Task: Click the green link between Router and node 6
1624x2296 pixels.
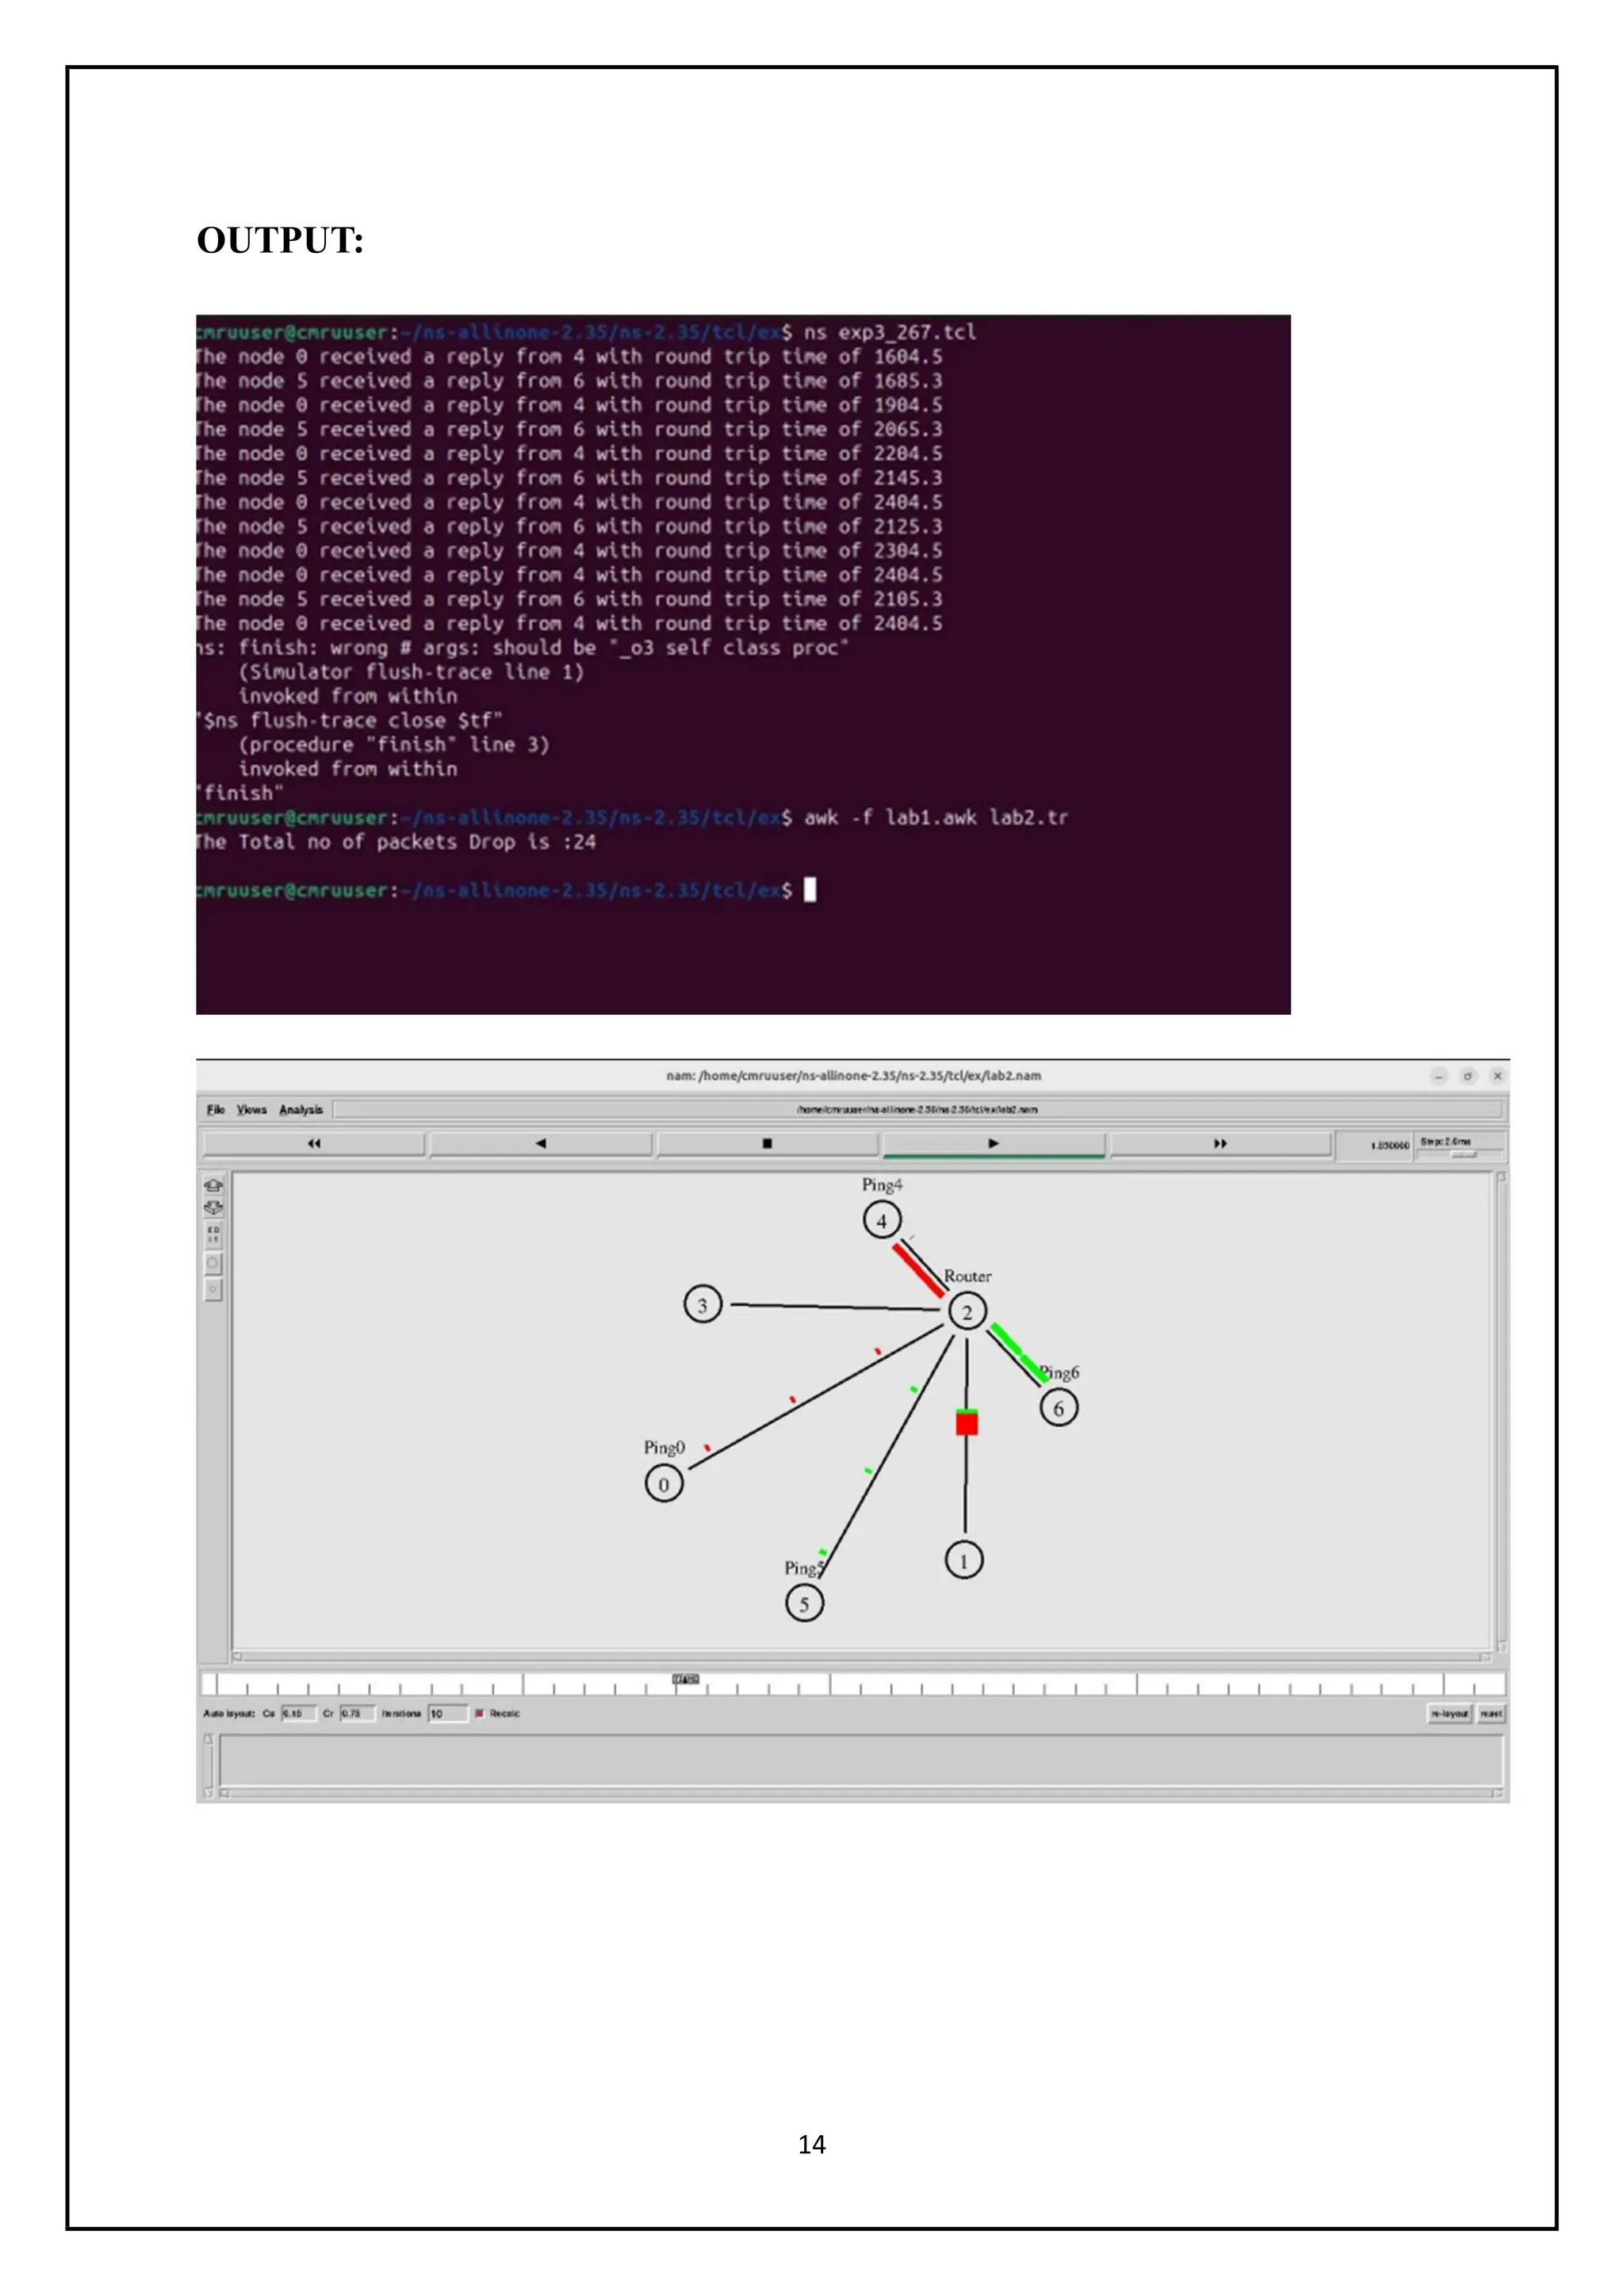Action: 1018,1353
